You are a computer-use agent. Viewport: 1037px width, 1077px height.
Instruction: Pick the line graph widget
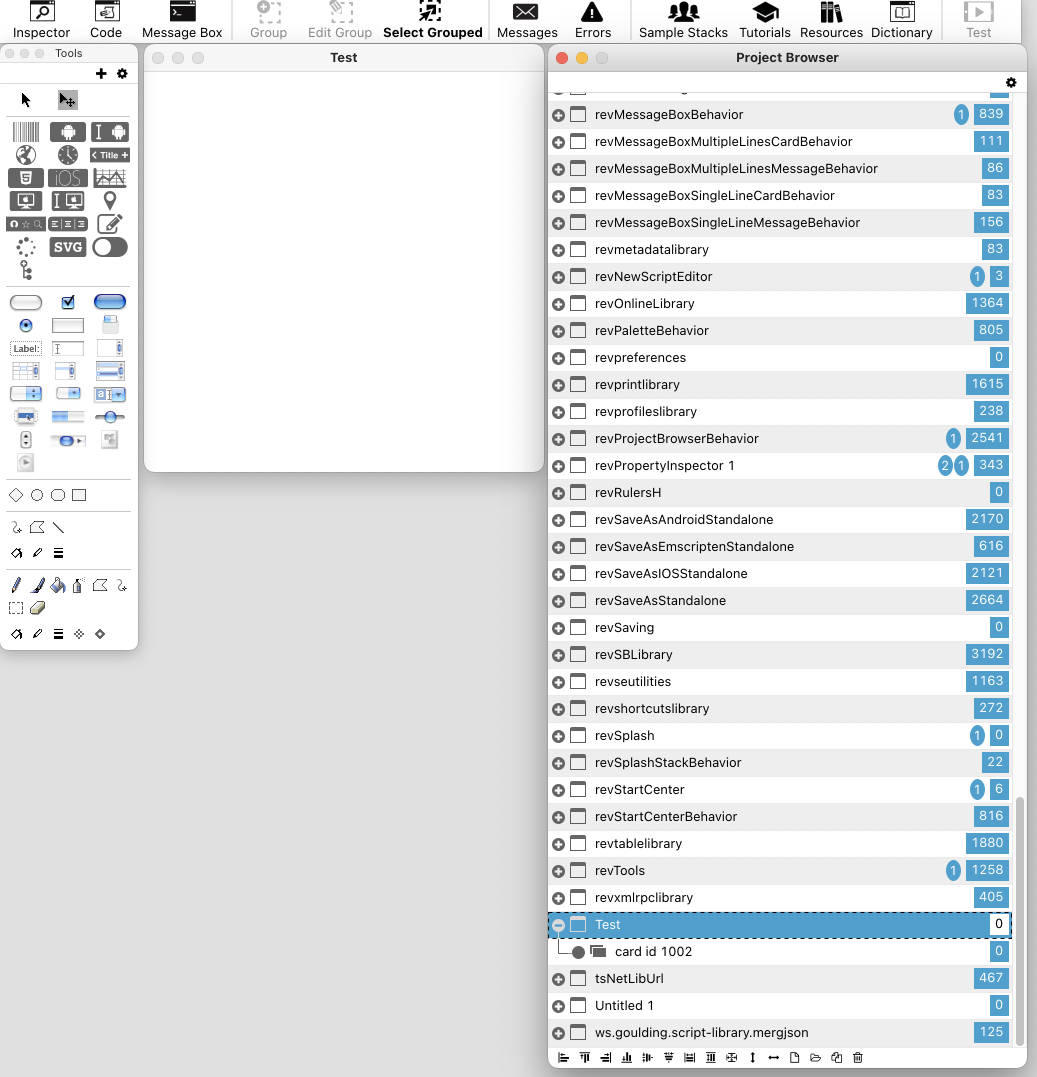point(110,178)
